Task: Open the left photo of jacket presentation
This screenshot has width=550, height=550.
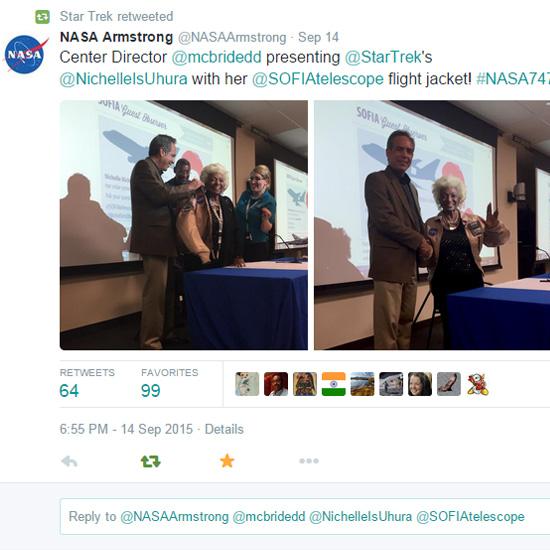Action: [x=184, y=225]
